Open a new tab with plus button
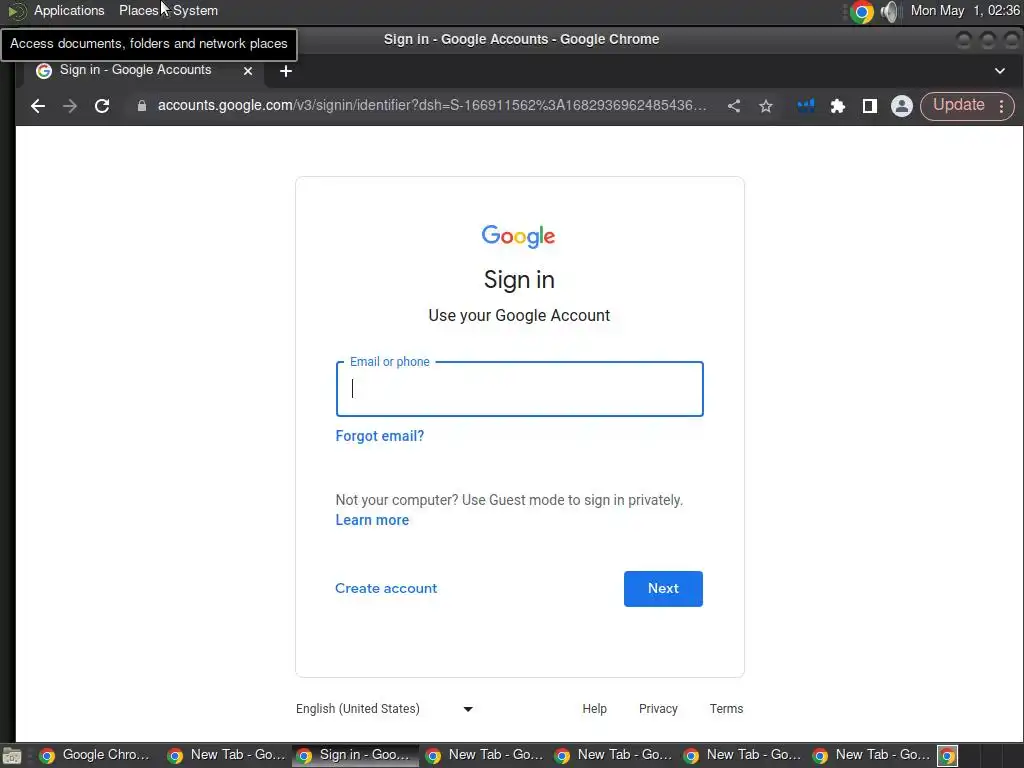 click(x=285, y=71)
